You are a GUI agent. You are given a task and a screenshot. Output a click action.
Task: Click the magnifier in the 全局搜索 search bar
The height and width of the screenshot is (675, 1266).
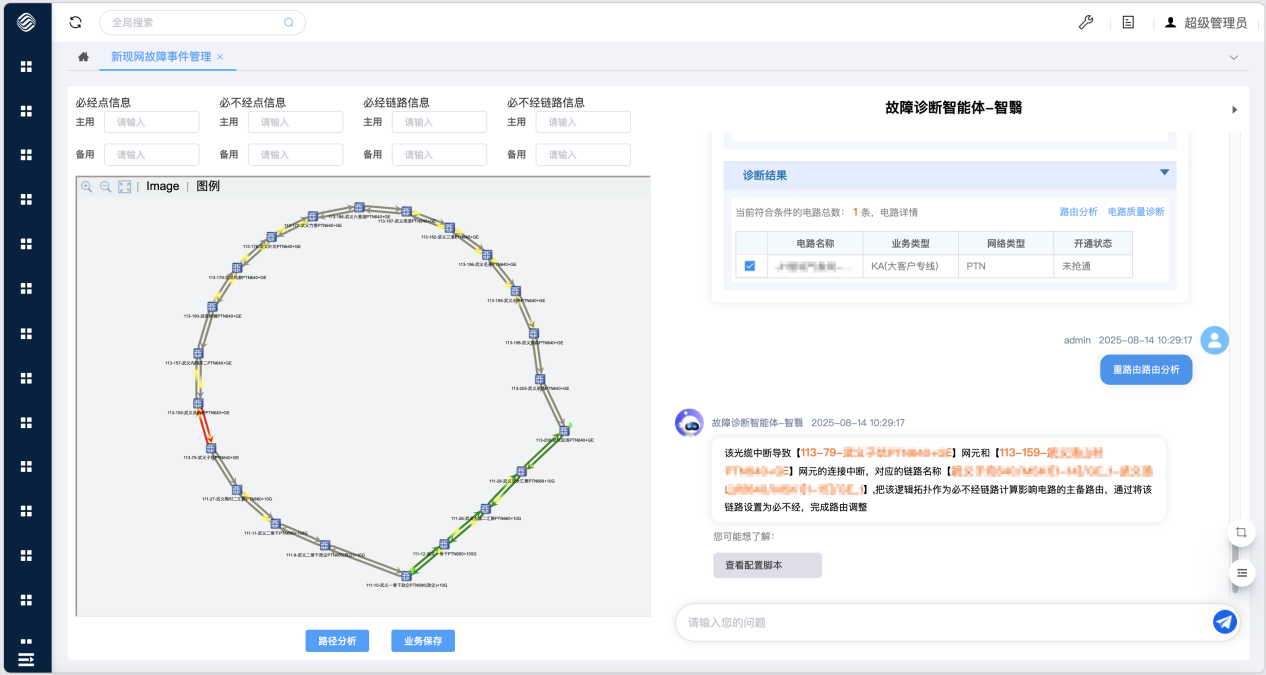tap(288, 21)
